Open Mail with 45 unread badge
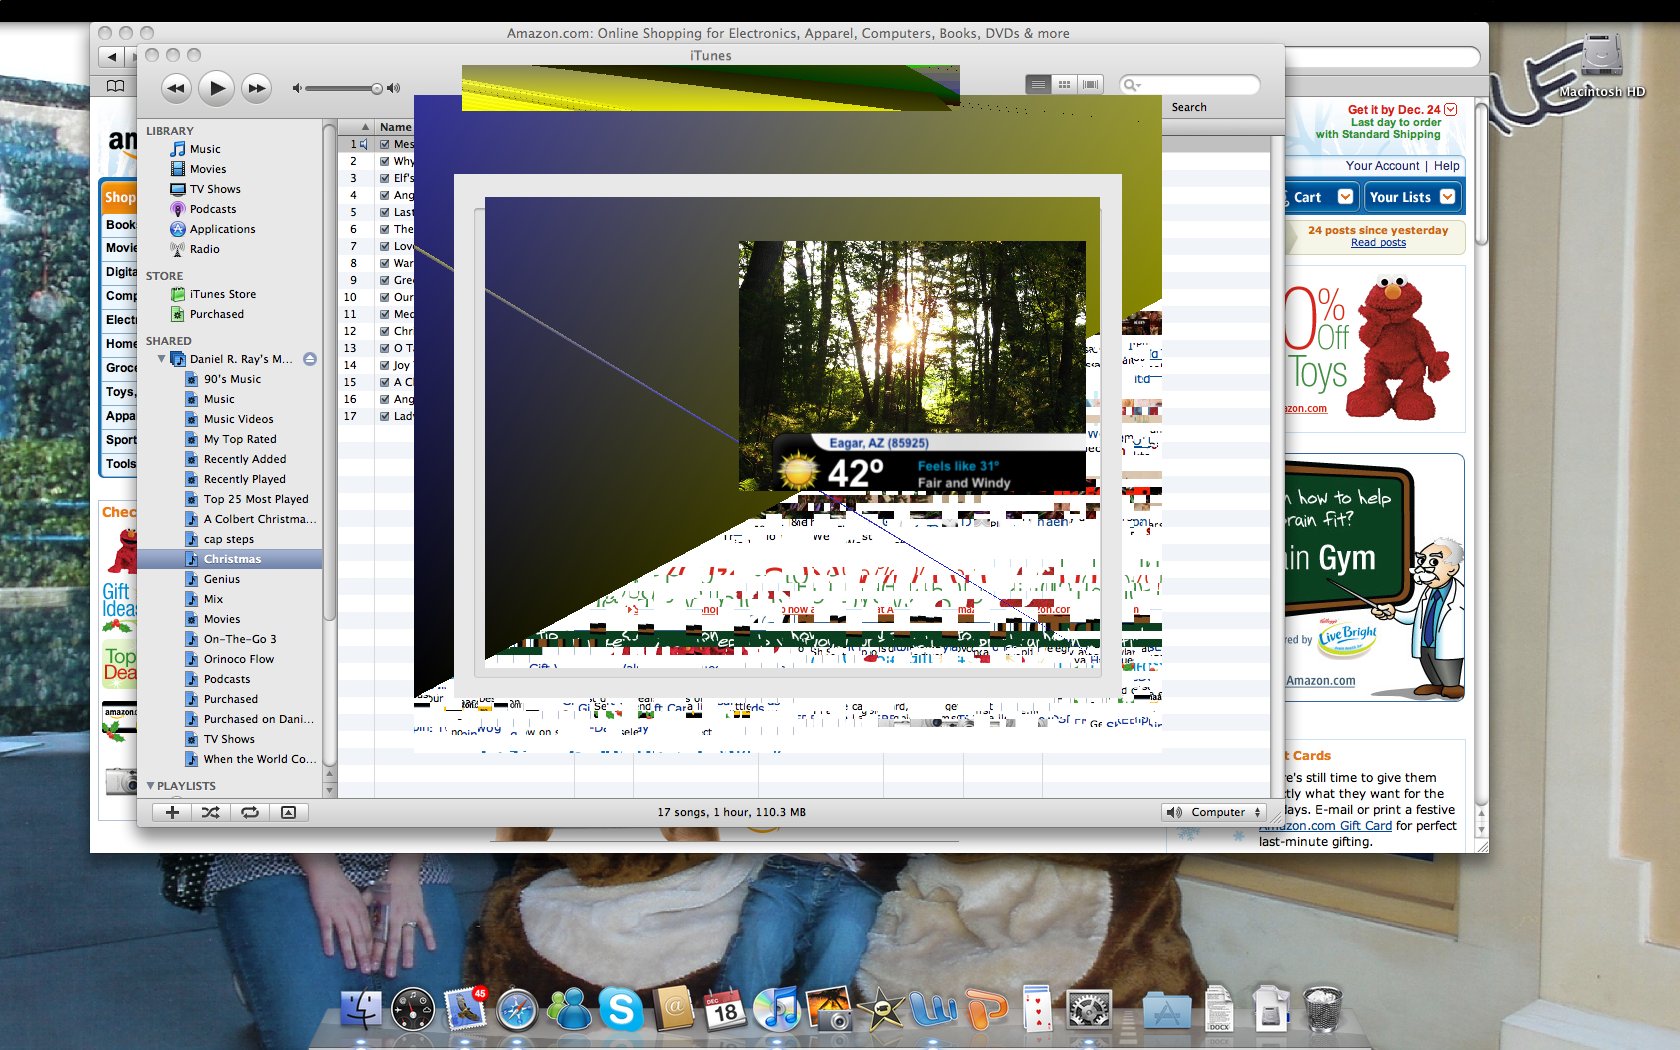 click(465, 1009)
